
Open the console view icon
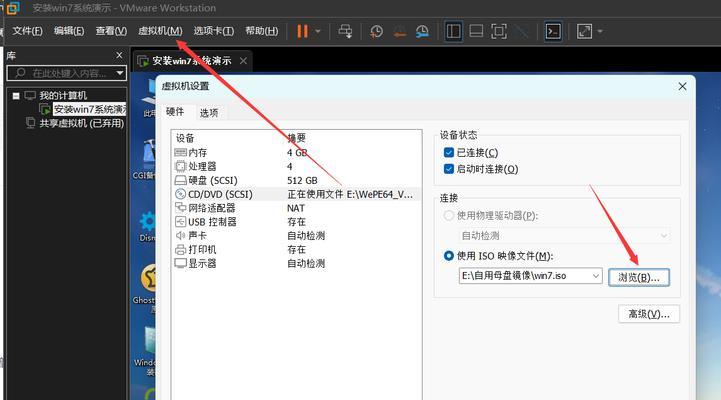tap(553, 31)
